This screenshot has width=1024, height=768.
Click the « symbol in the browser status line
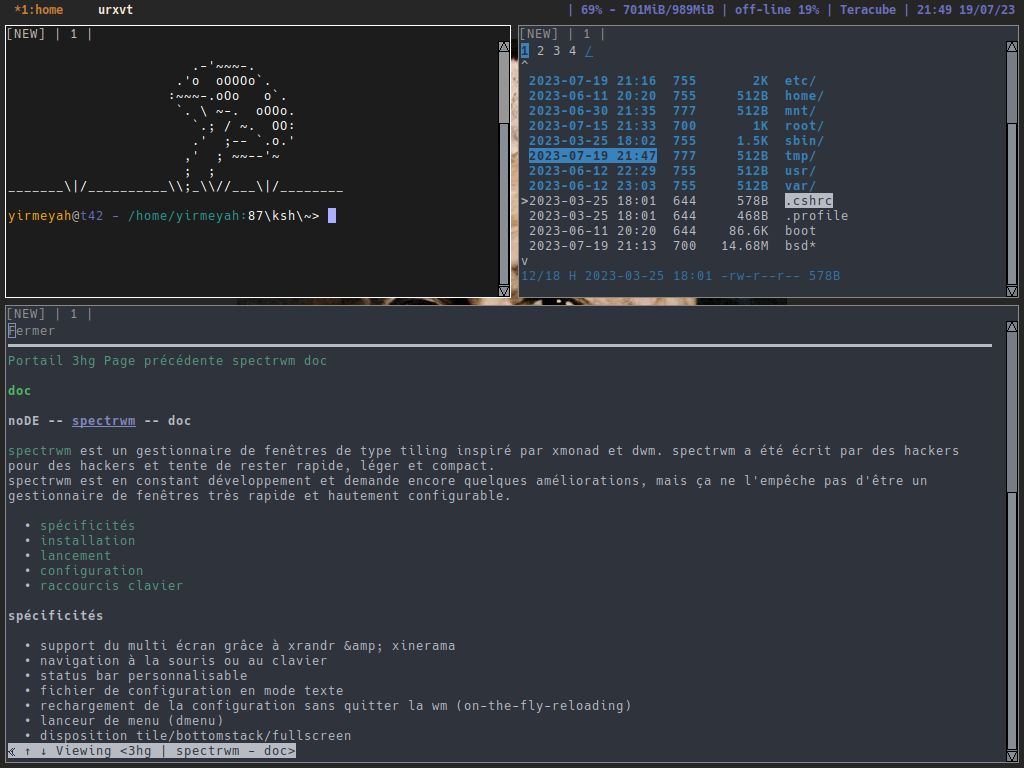12,751
